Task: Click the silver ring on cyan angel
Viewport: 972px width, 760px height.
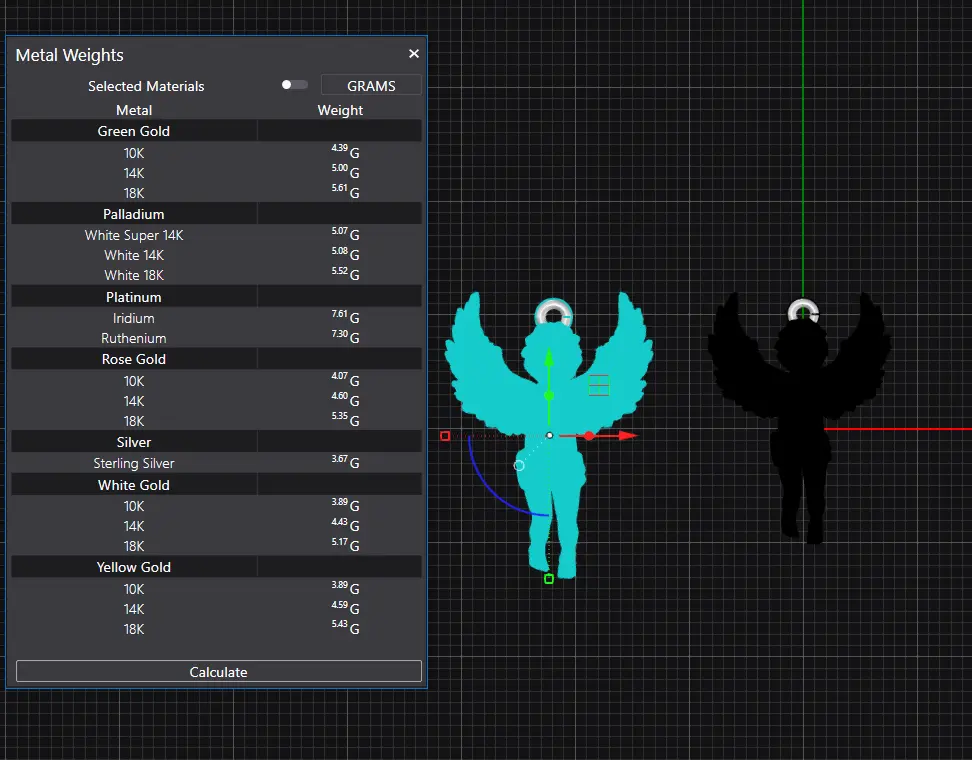Action: 551,313
